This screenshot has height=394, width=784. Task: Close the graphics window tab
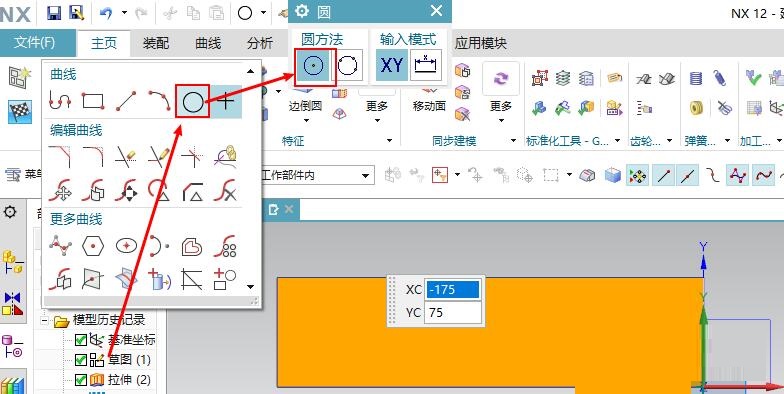(x=288, y=210)
